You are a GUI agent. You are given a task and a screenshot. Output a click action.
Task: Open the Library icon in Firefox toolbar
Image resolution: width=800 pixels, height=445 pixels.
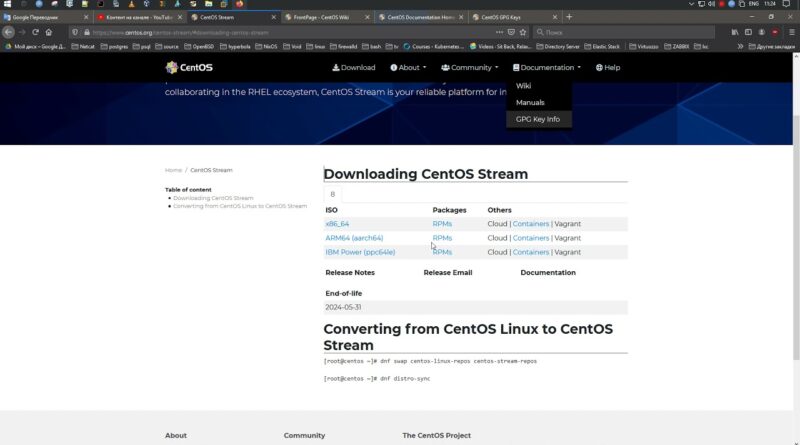point(735,32)
